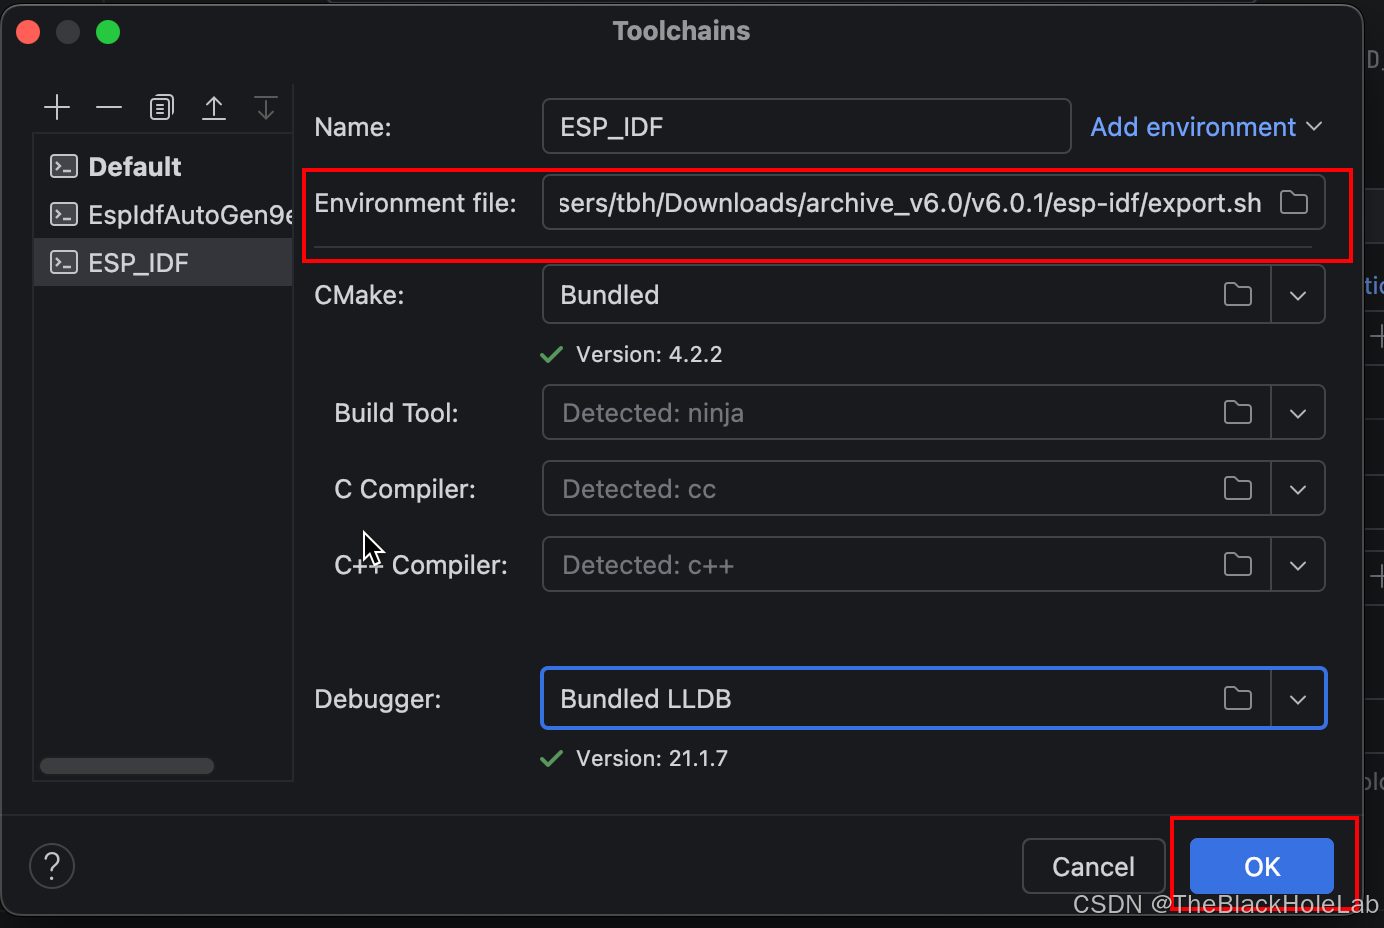Image resolution: width=1384 pixels, height=928 pixels.
Task: Browse for environment file folder icon
Action: click(x=1294, y=203)
